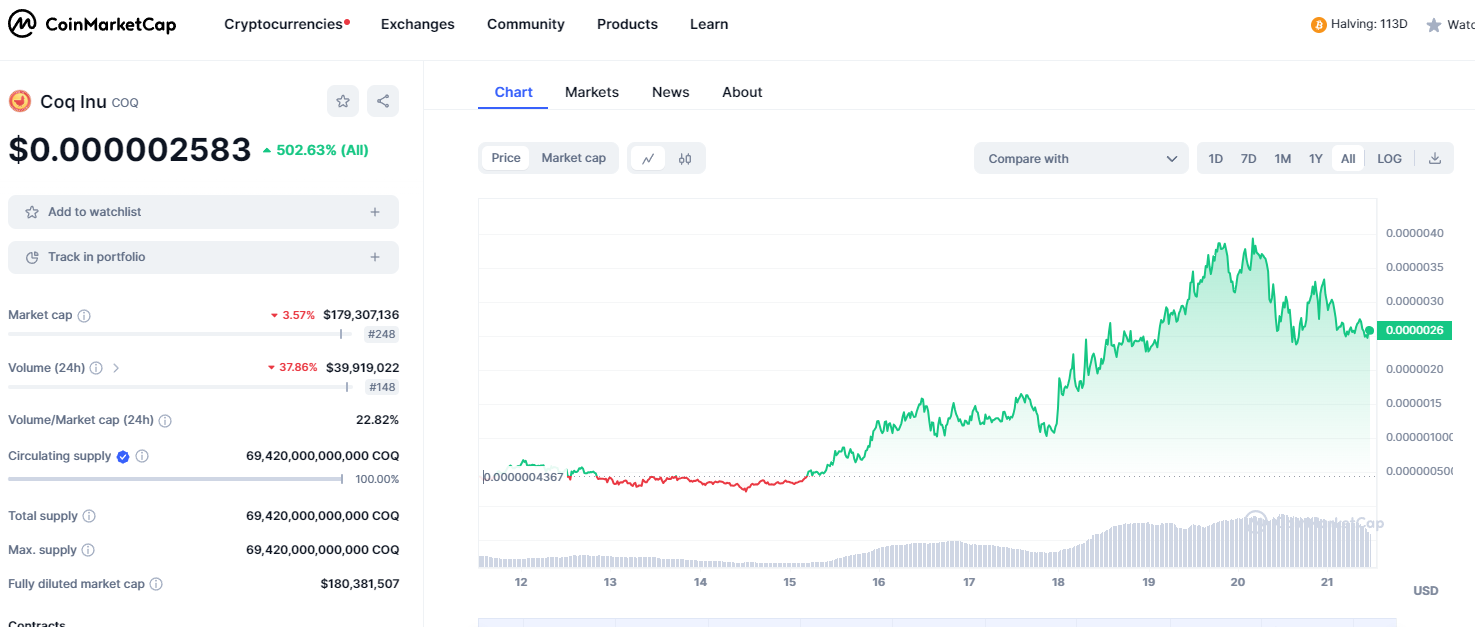
Task: Set chart range to 1M
Action: (x=1282, y=158)
